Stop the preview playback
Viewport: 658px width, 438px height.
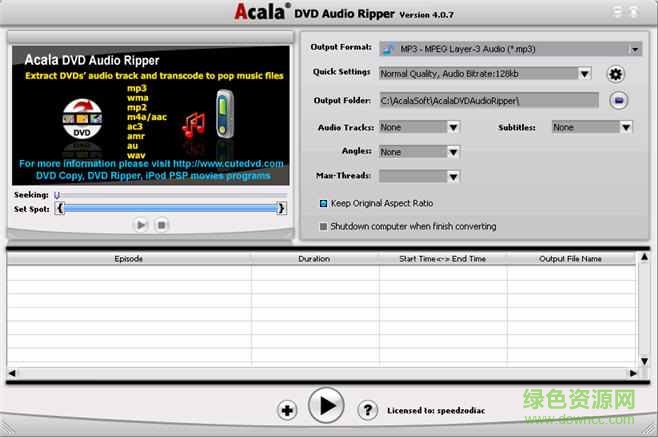coord(162,225)
